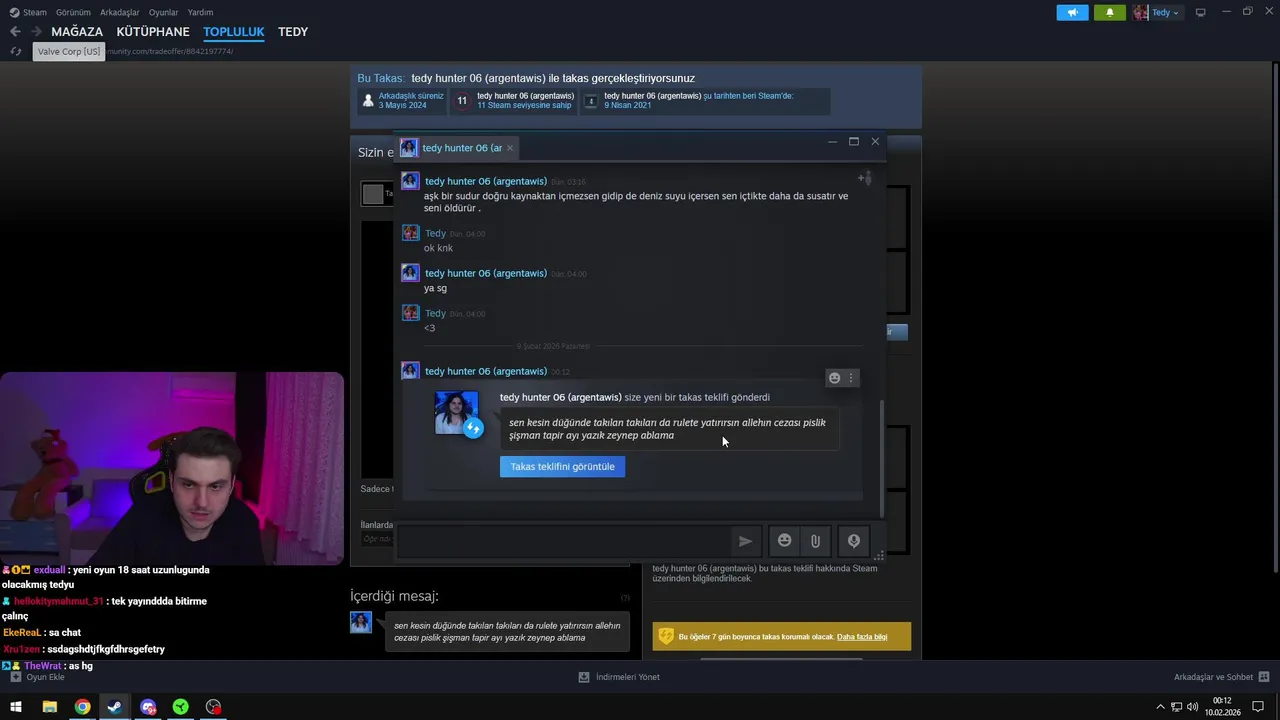This screenshot has height=720, width=1280.
Task: Open the Oyunlar menu
Action: click(x=163, y=13)
